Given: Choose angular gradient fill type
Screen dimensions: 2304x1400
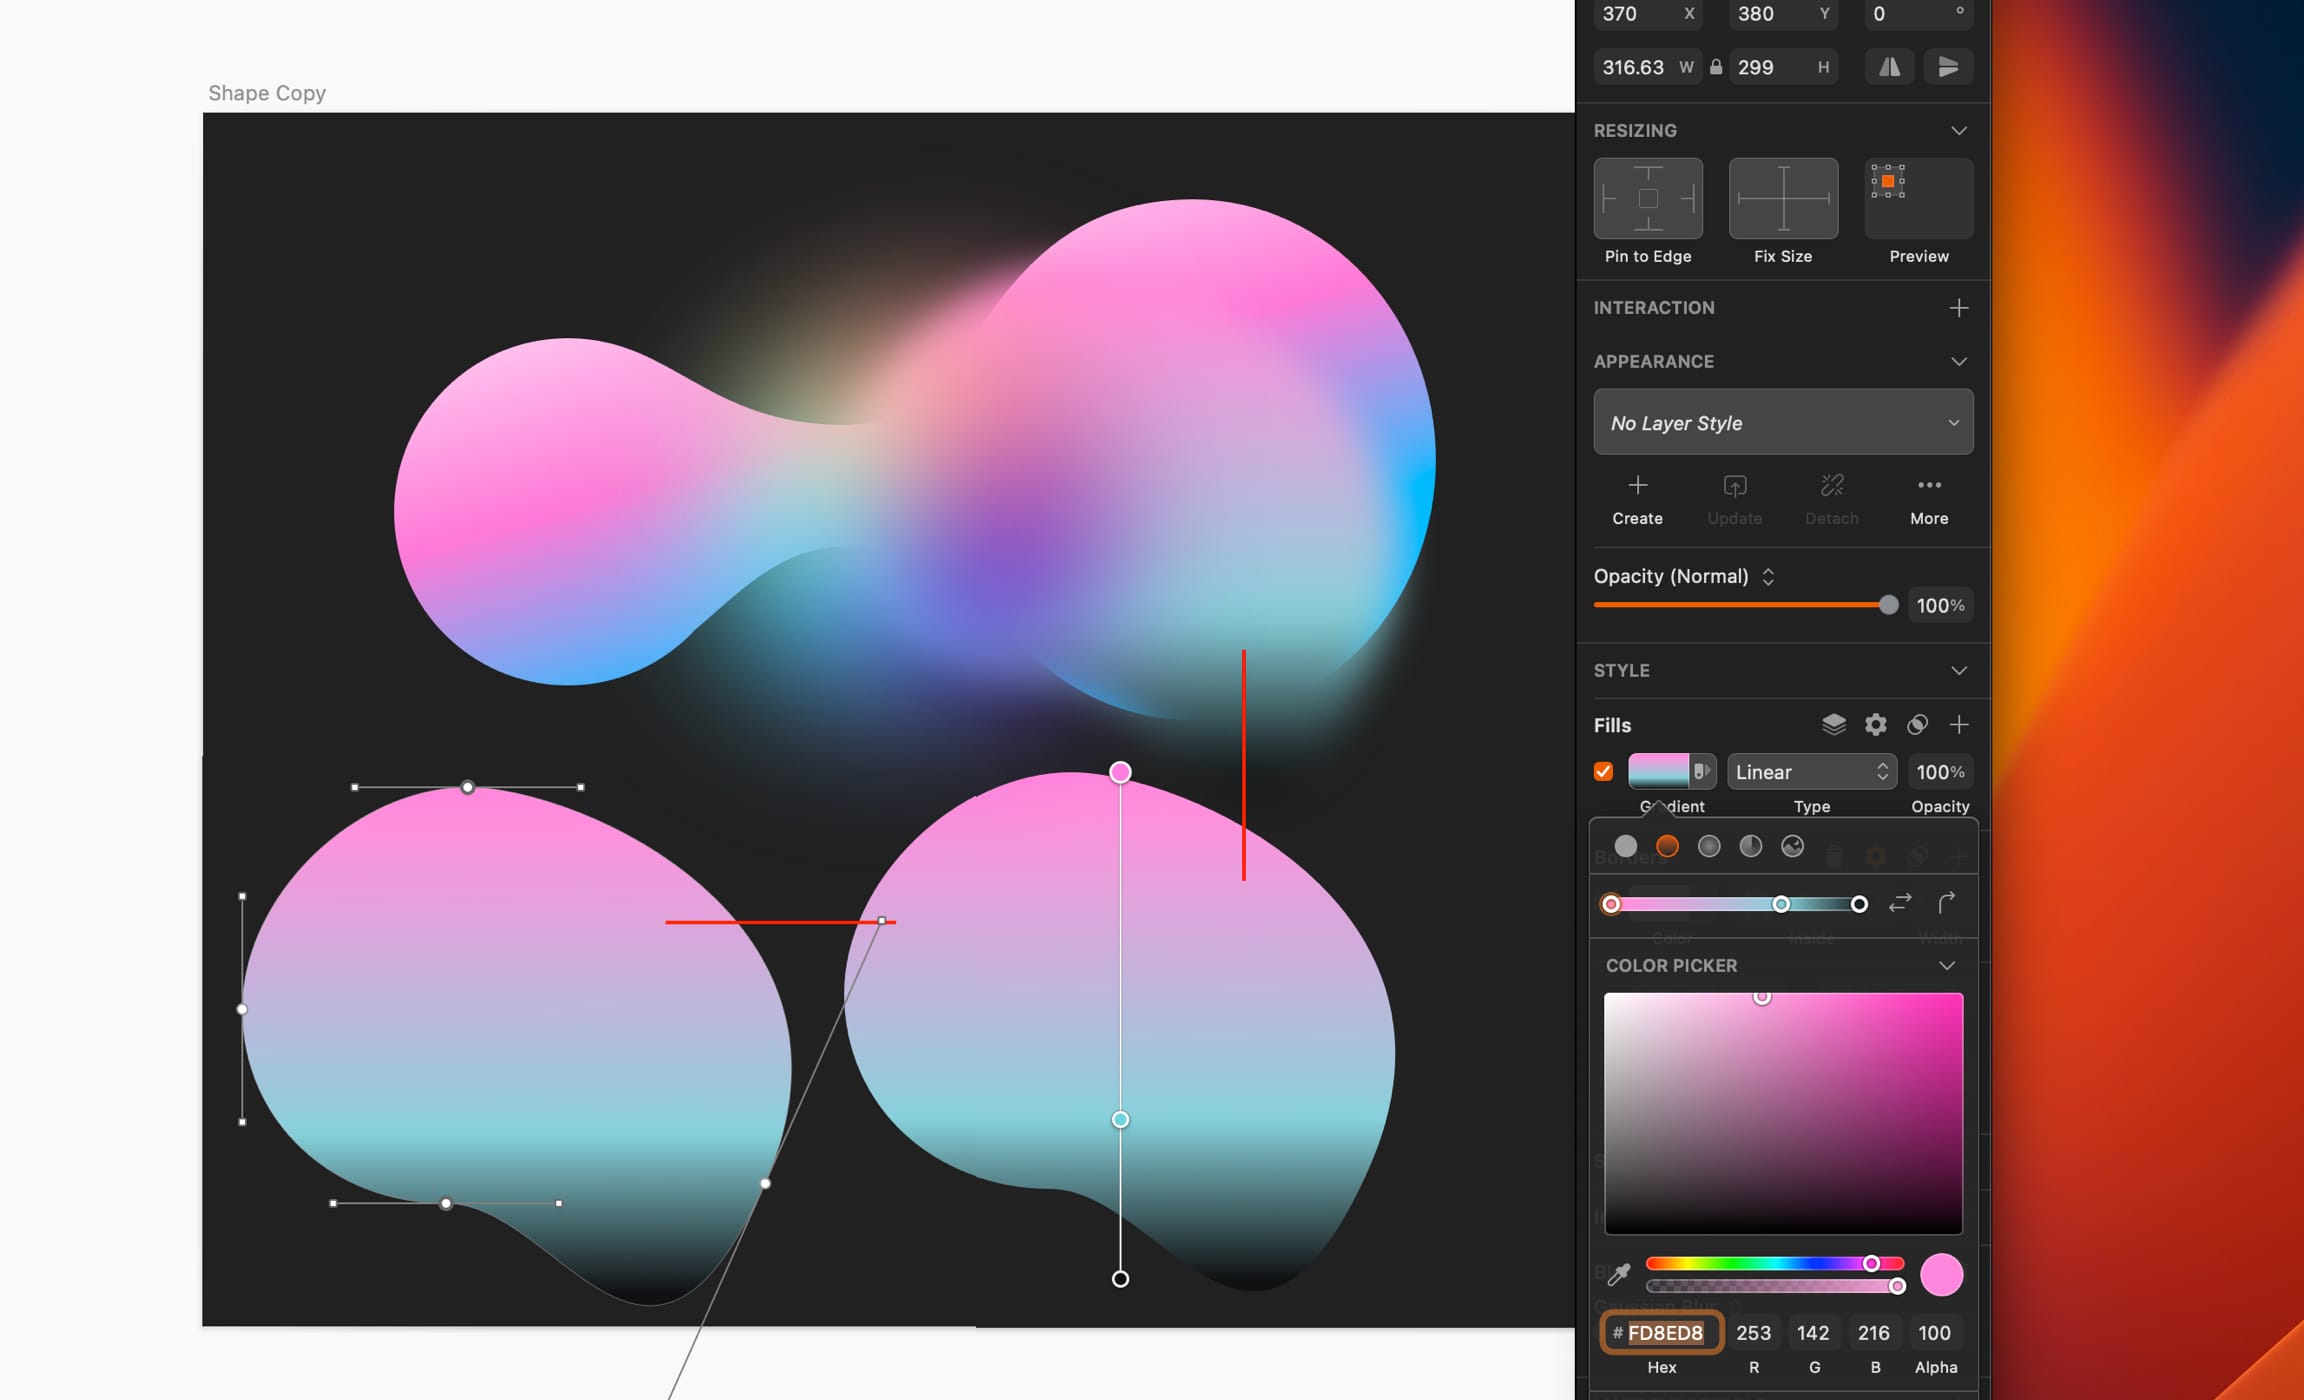Looking at the screenshot, I should coord(1750,846).
